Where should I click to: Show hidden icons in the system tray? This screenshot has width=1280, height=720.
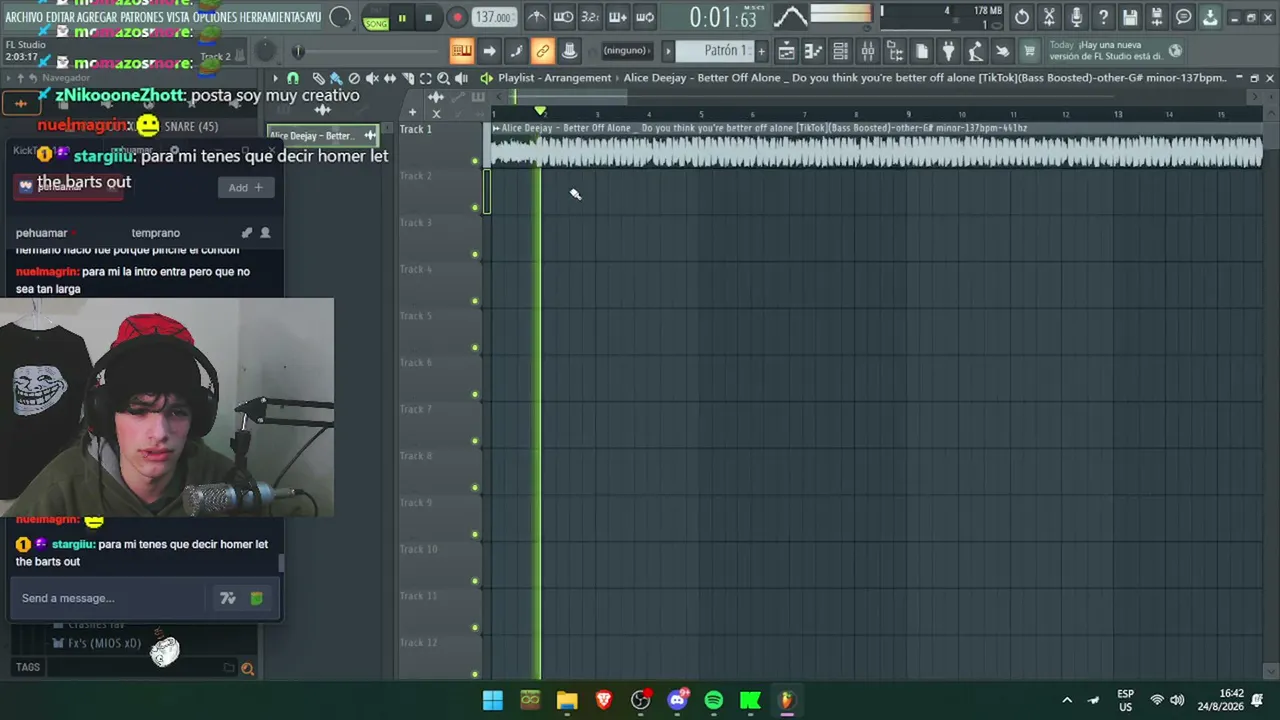[1067, 700]
